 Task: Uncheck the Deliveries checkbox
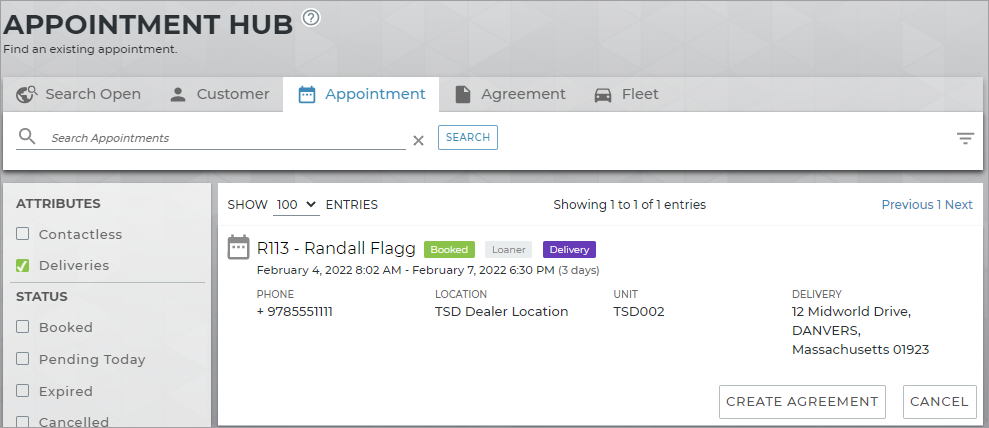23,266
